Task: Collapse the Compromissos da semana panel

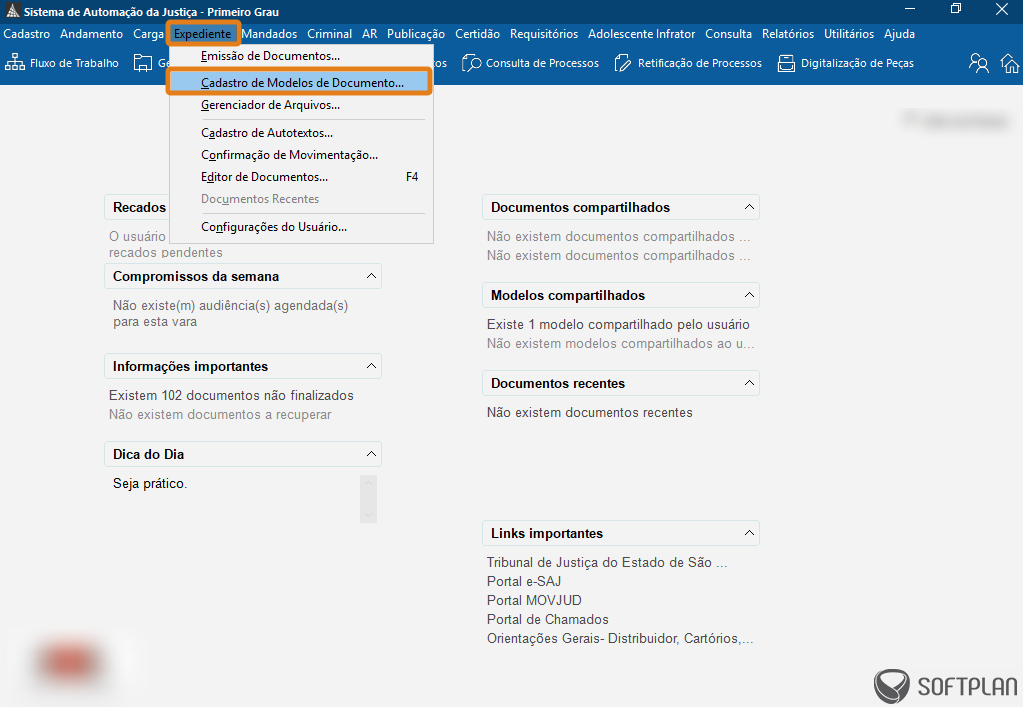Action: 371,276
